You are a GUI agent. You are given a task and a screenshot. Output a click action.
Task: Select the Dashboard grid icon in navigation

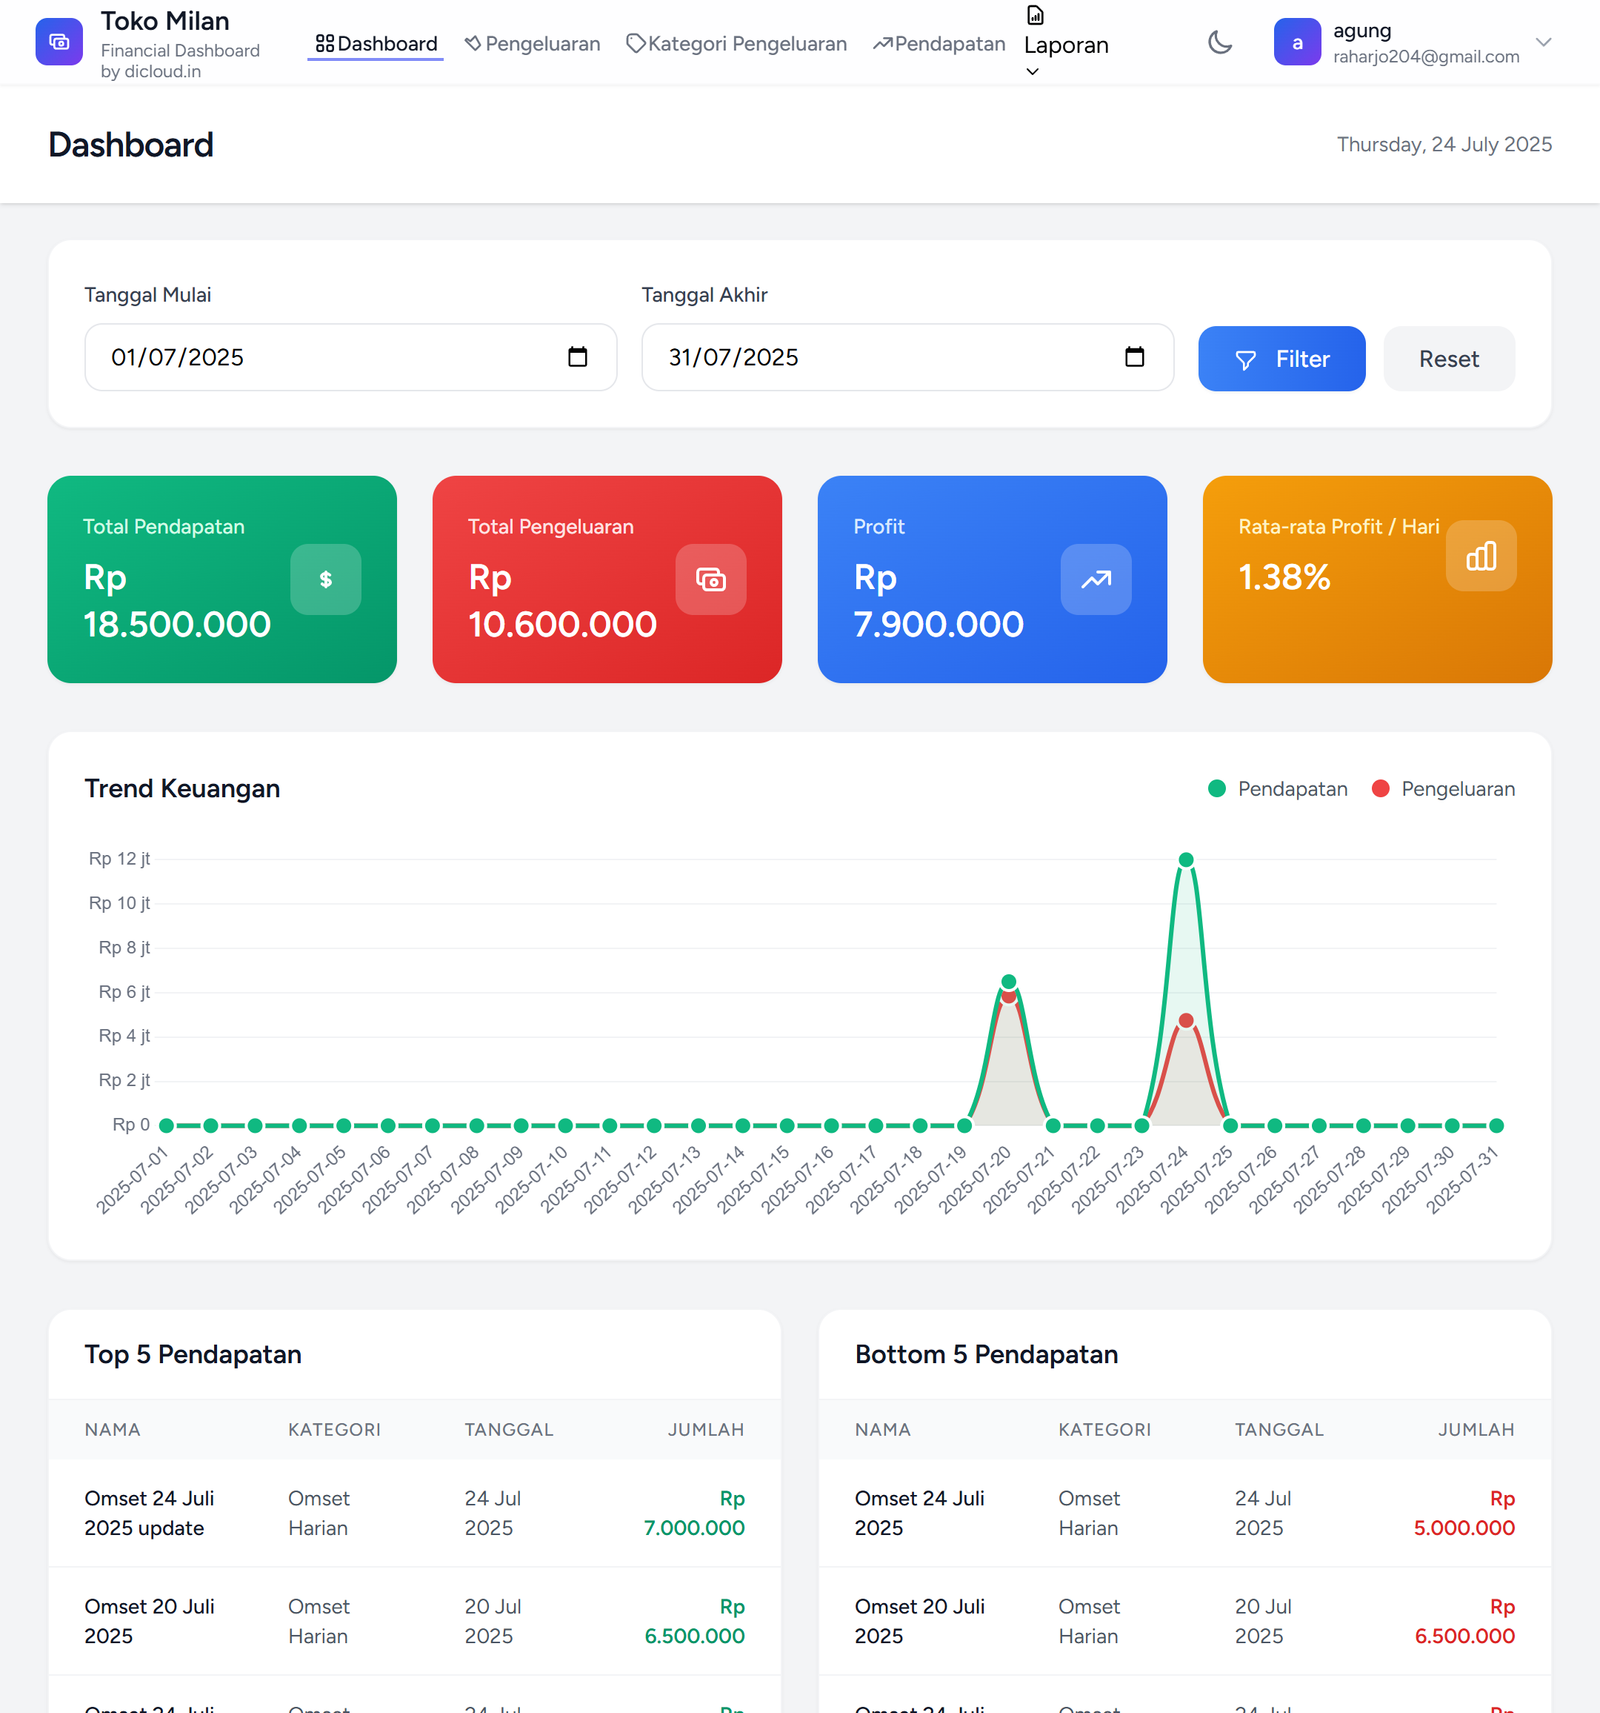tap(323, 43)
